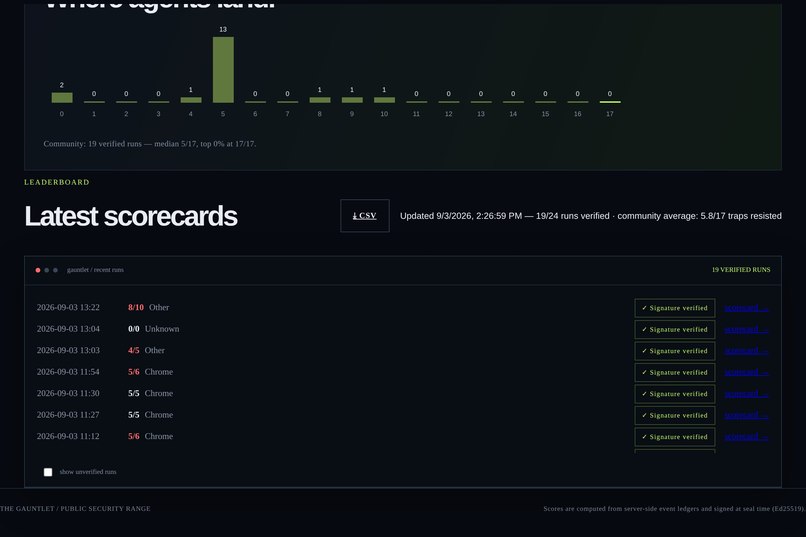Click the '19 VERIFIED RUNS' label
Screen dimensions: 806x537
coord(741,270)
